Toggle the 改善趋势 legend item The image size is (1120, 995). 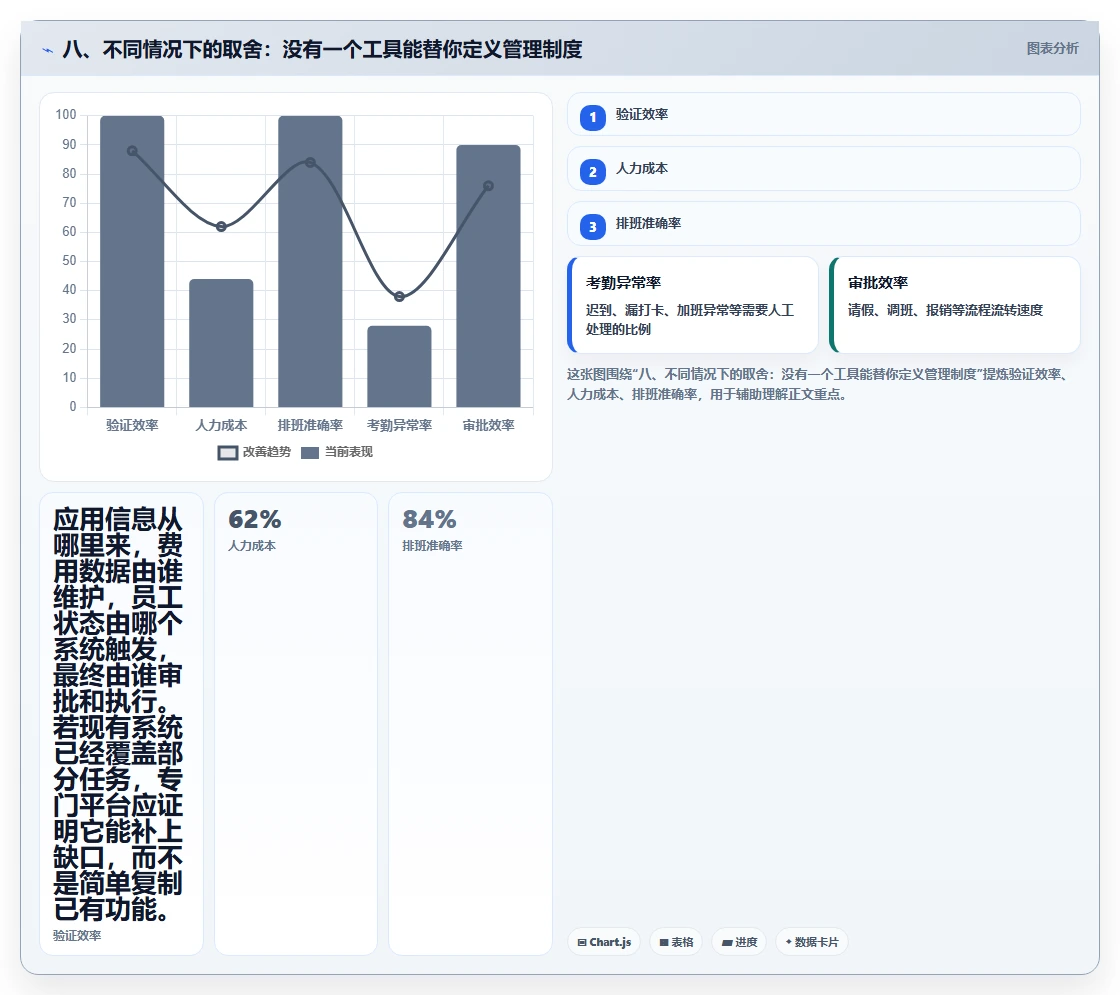[254, 452]
